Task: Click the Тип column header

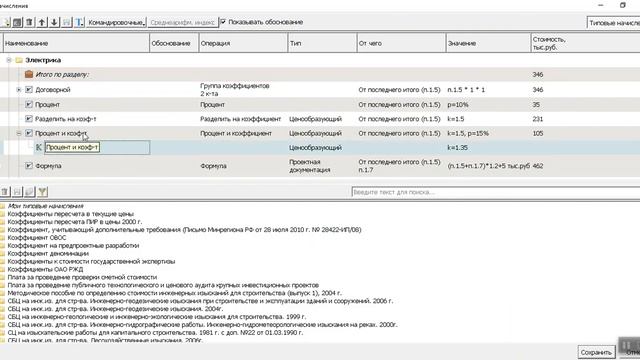Action: 322,43
